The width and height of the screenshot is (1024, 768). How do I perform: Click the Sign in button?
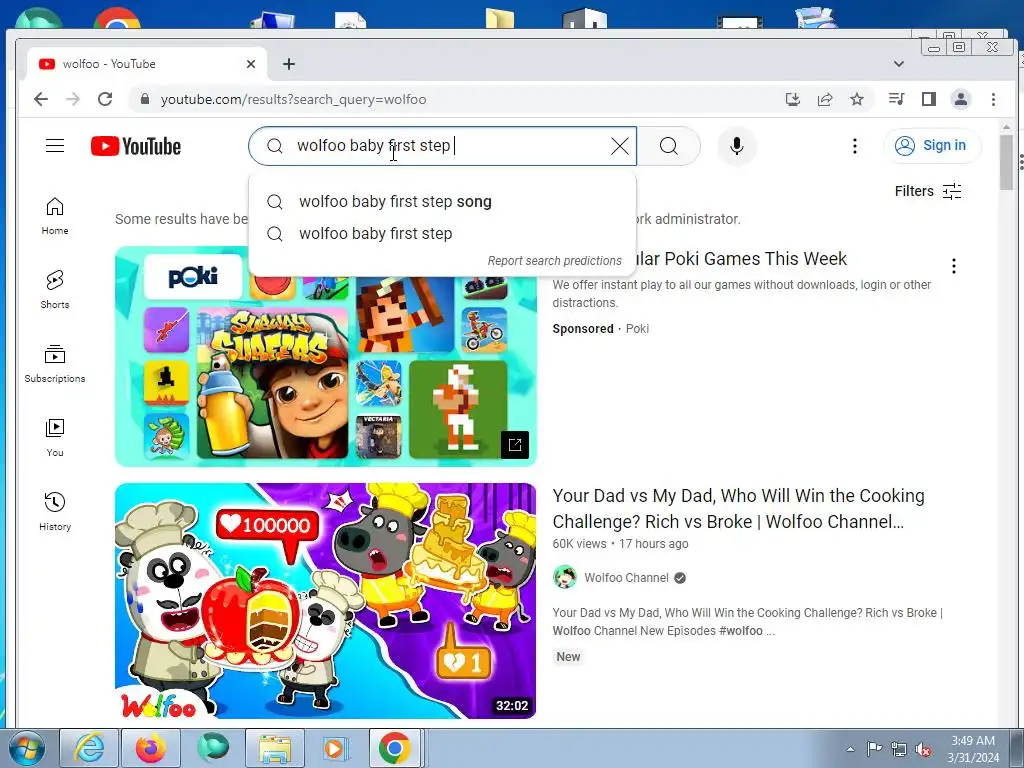click(x=932, y=146)
